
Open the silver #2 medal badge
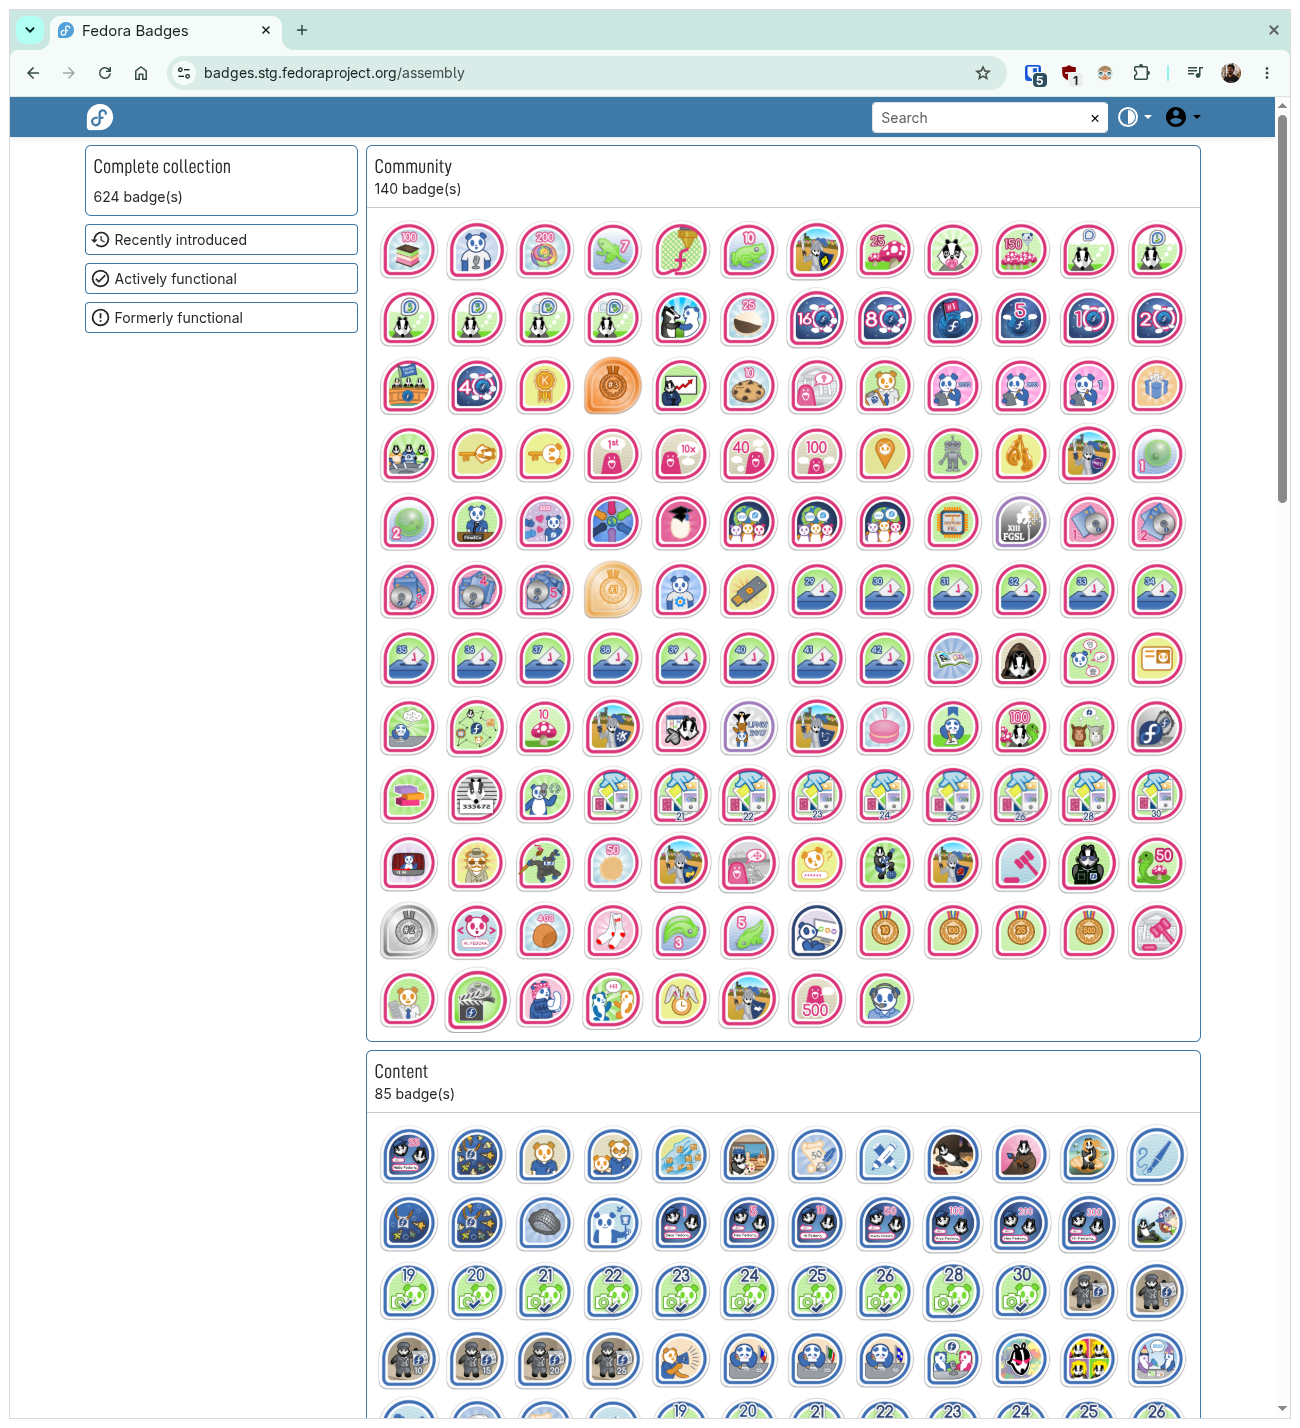[409, 931]
